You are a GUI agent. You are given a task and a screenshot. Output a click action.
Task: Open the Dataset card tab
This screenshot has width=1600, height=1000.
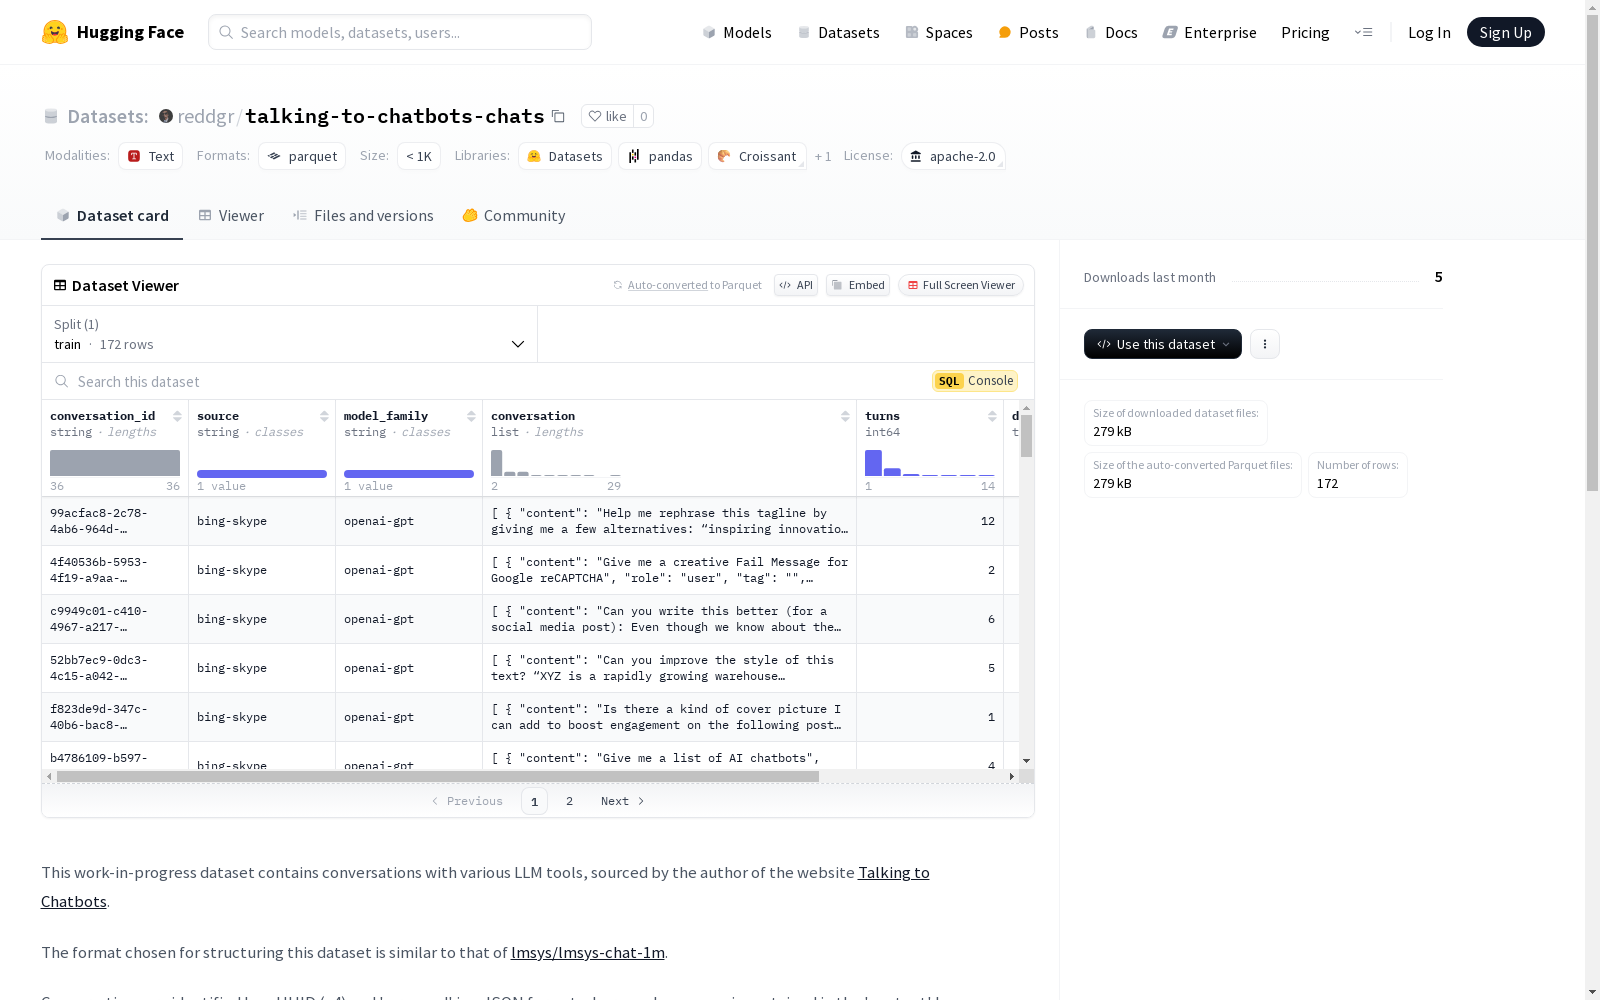coord(112,216)
